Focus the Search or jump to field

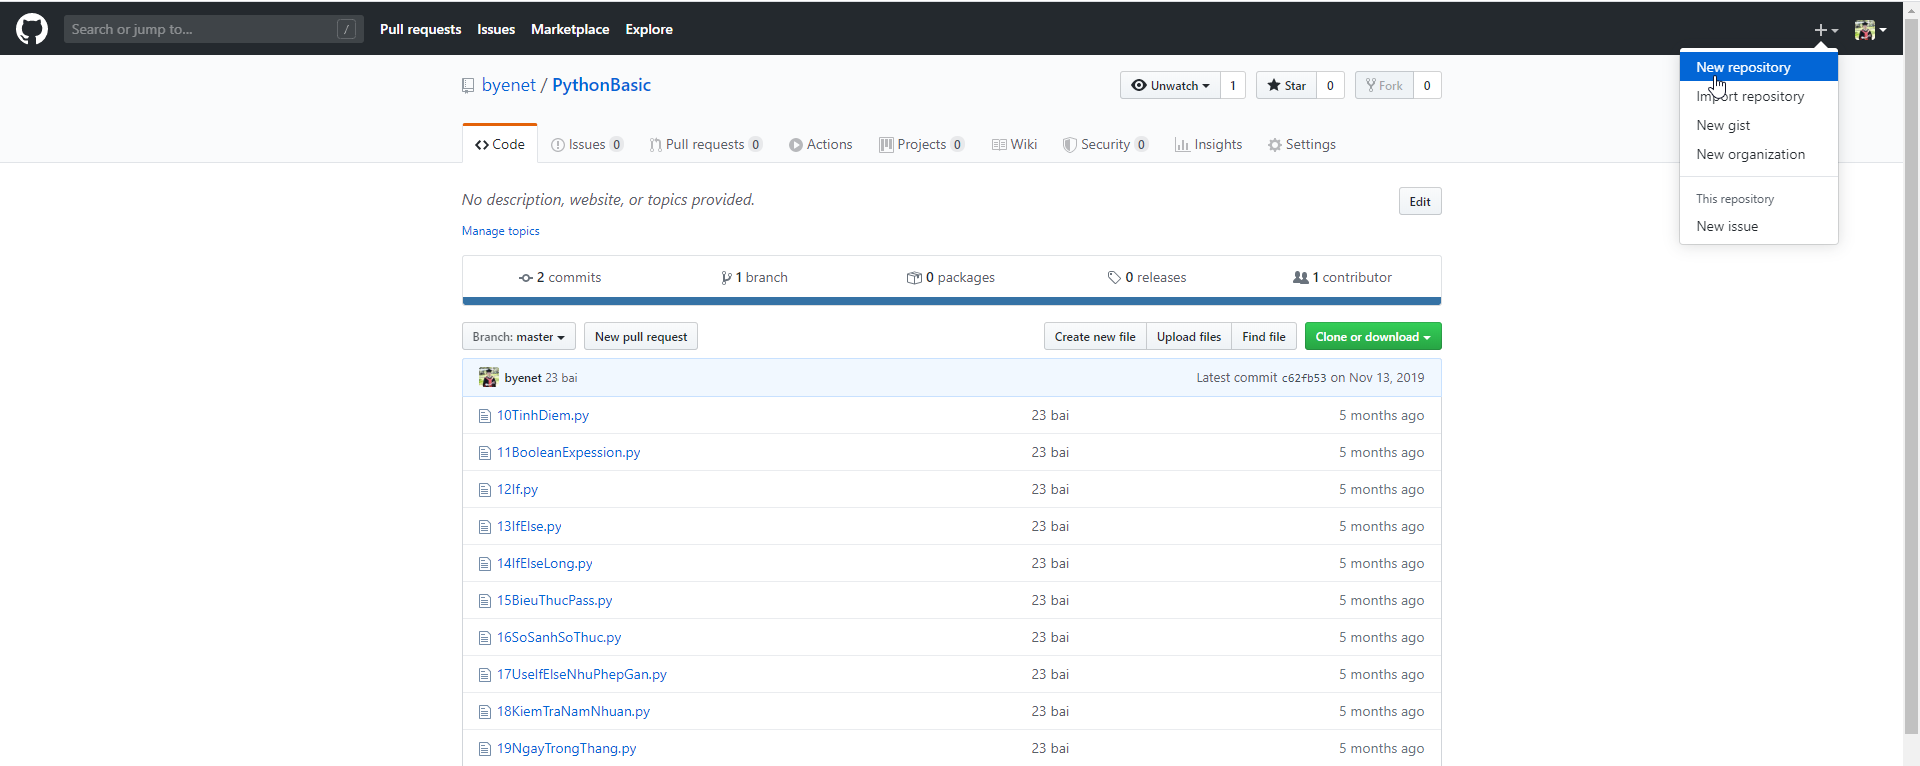213,29
